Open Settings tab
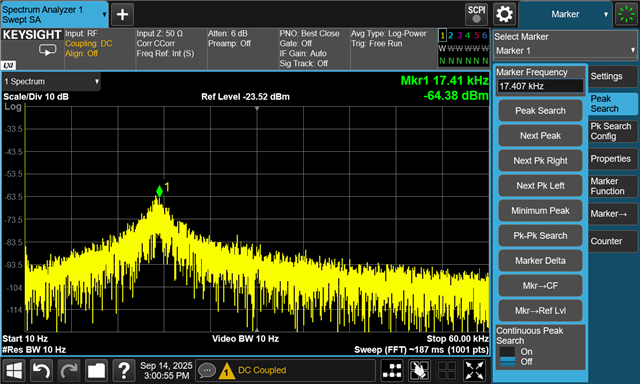The height and width of the screenshot is (384, 640). click(x=613, y=76)
